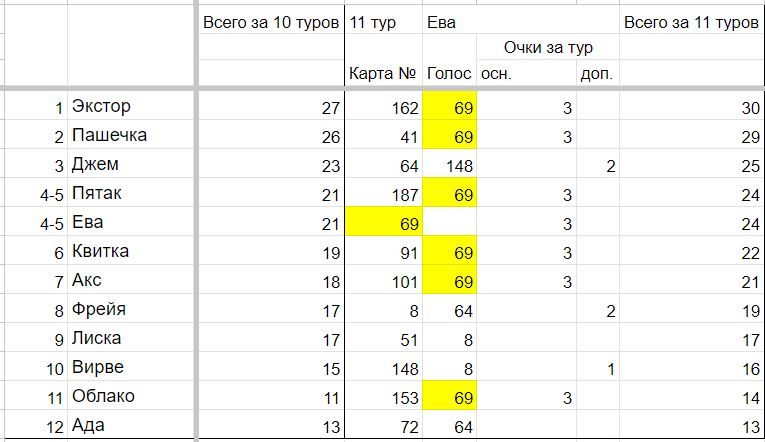Select the доп. subheader cell
This screenshot has height=442, width=765.
pos(598,73)
